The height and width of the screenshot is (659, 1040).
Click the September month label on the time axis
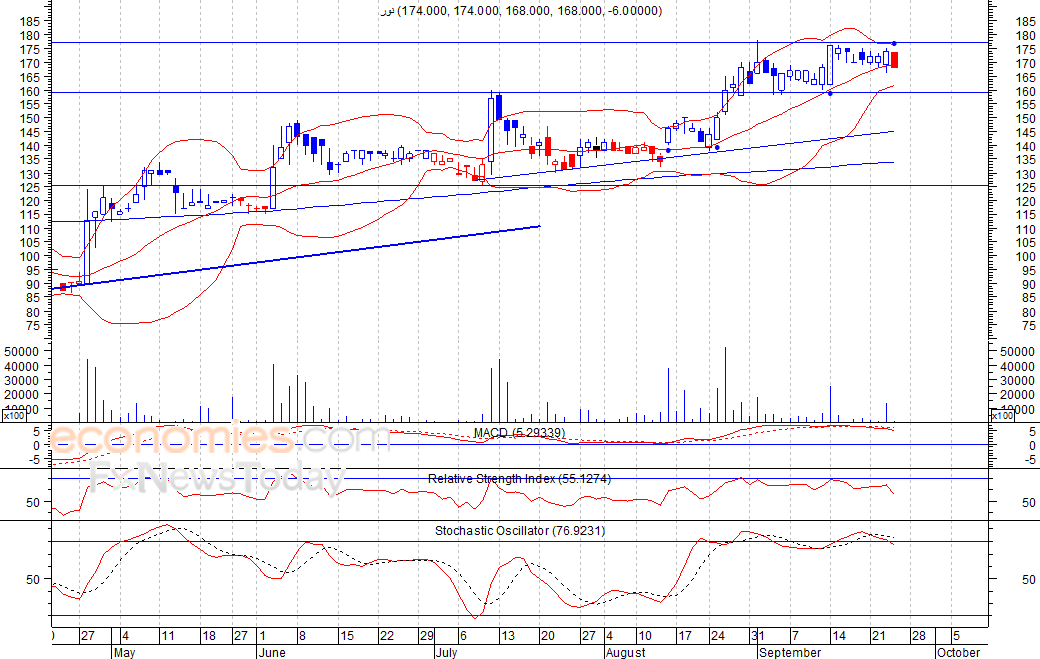click(x=790, y=652)
